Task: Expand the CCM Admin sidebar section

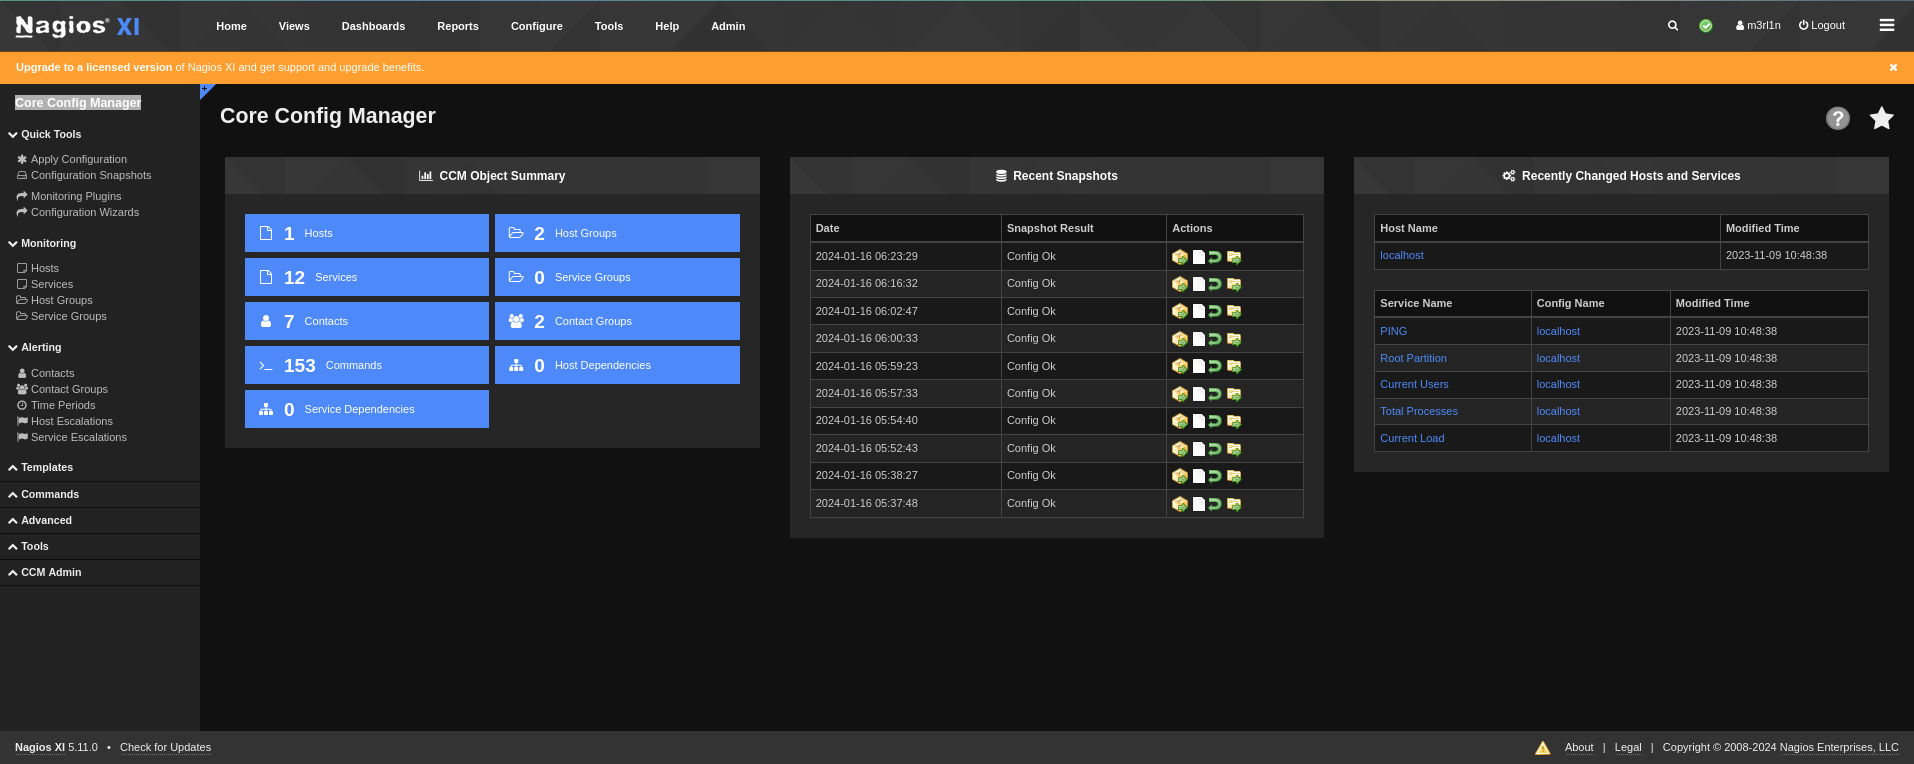Action: (x=45, y=572)
